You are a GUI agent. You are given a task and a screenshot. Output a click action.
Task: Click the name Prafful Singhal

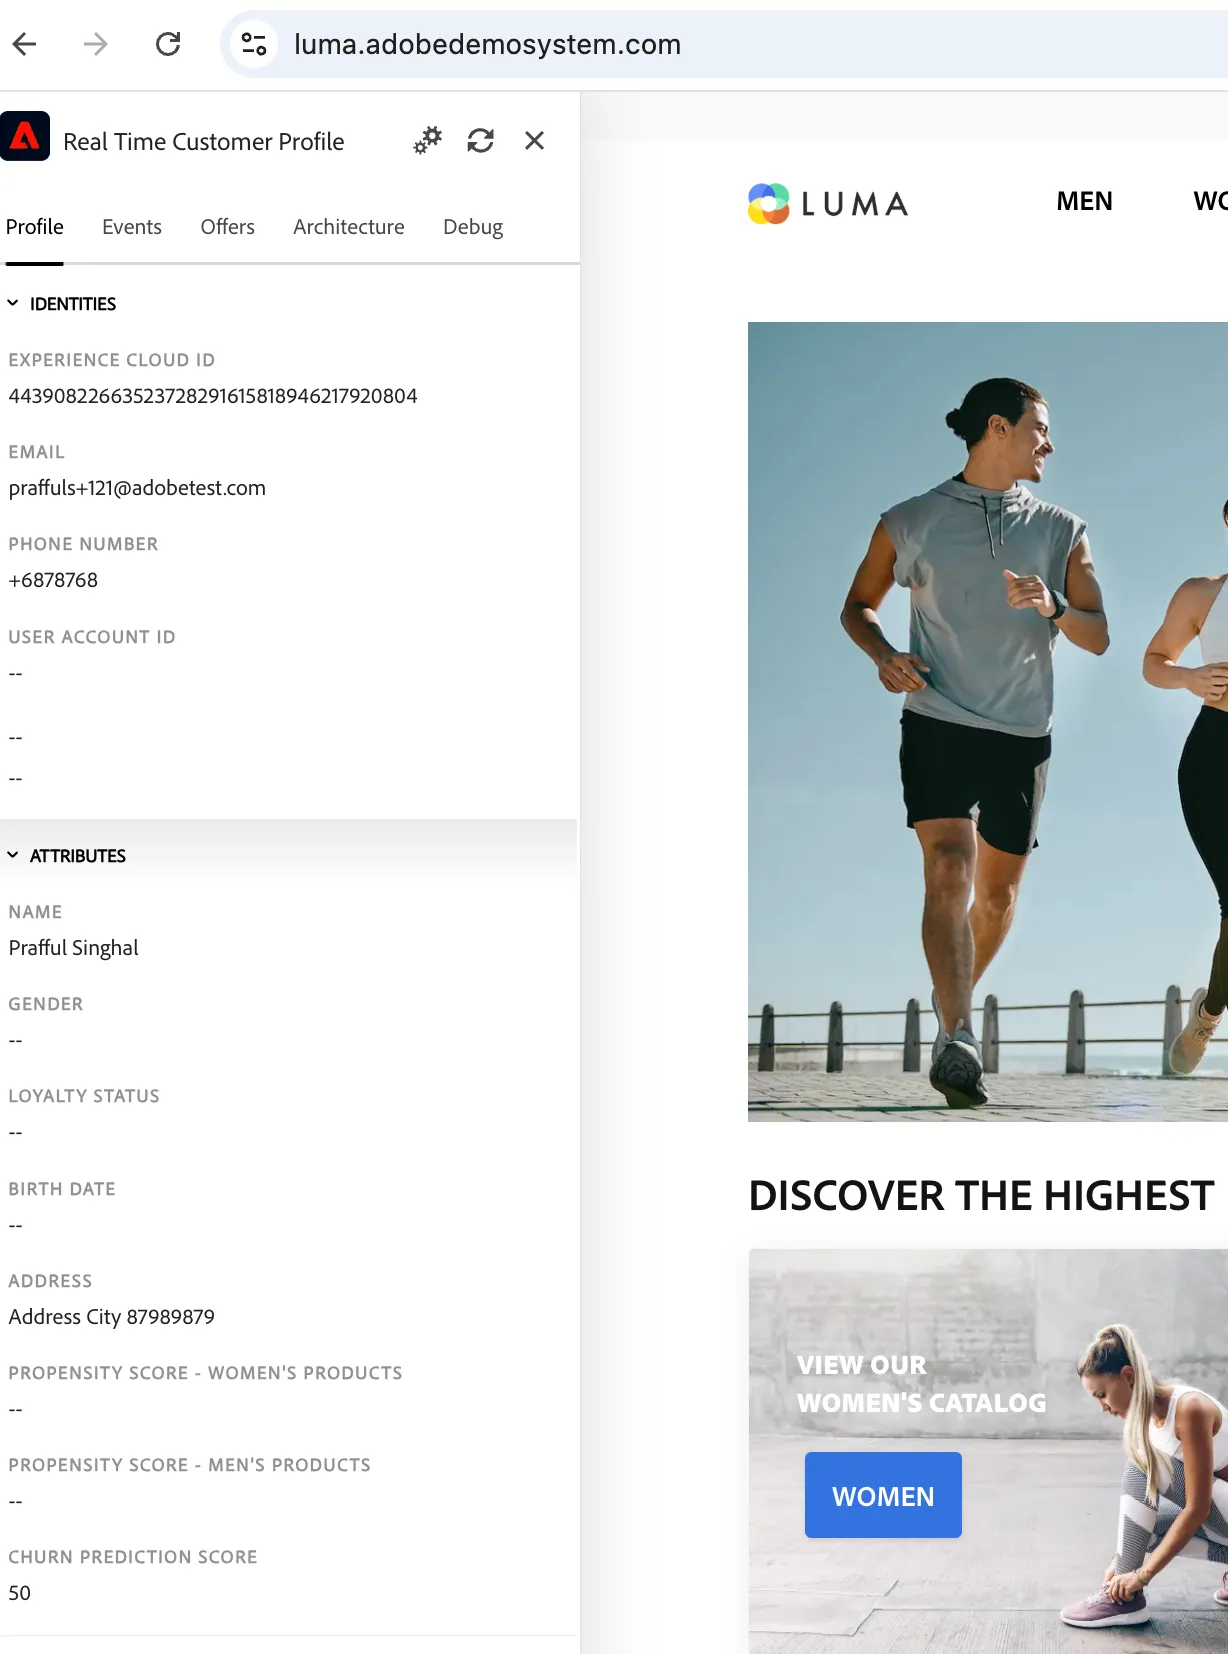tap(74, 948)
